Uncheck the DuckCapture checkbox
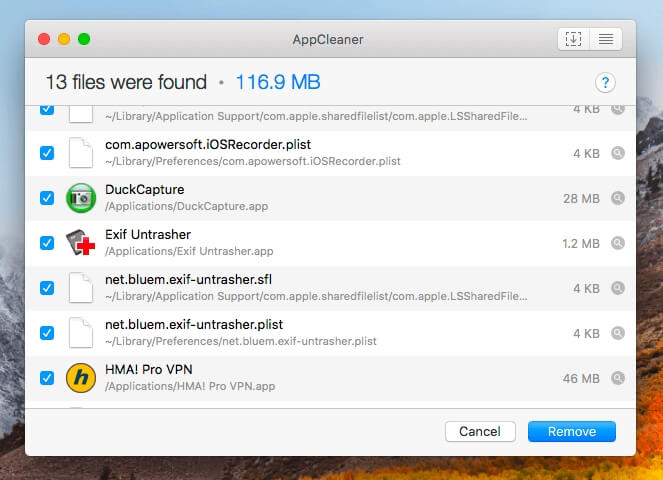This screenshot has width=663, height=480. (46, 198)
